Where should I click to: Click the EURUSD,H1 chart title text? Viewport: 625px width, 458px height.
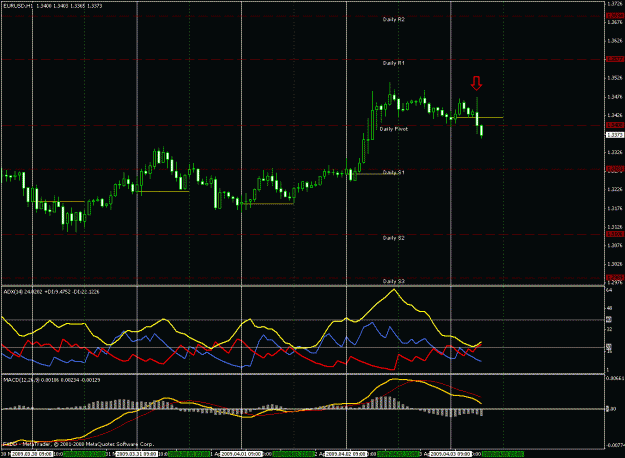pos(53,6)
